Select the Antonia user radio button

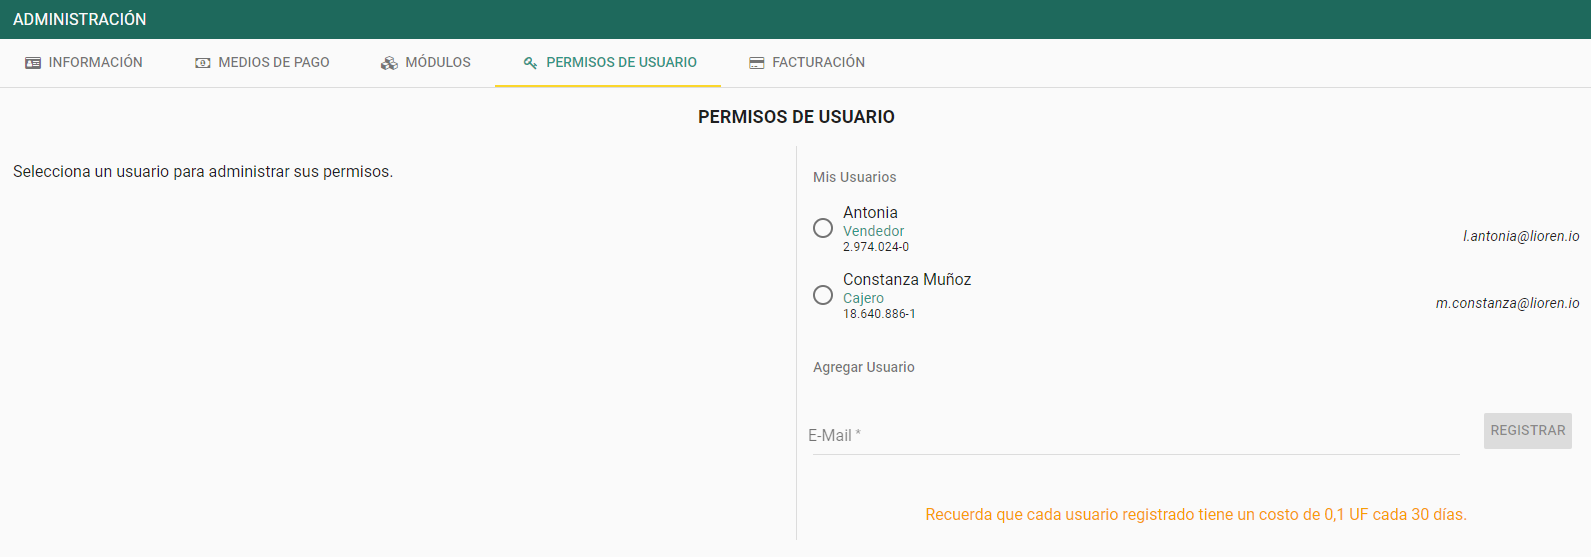[x=823, y=228]
